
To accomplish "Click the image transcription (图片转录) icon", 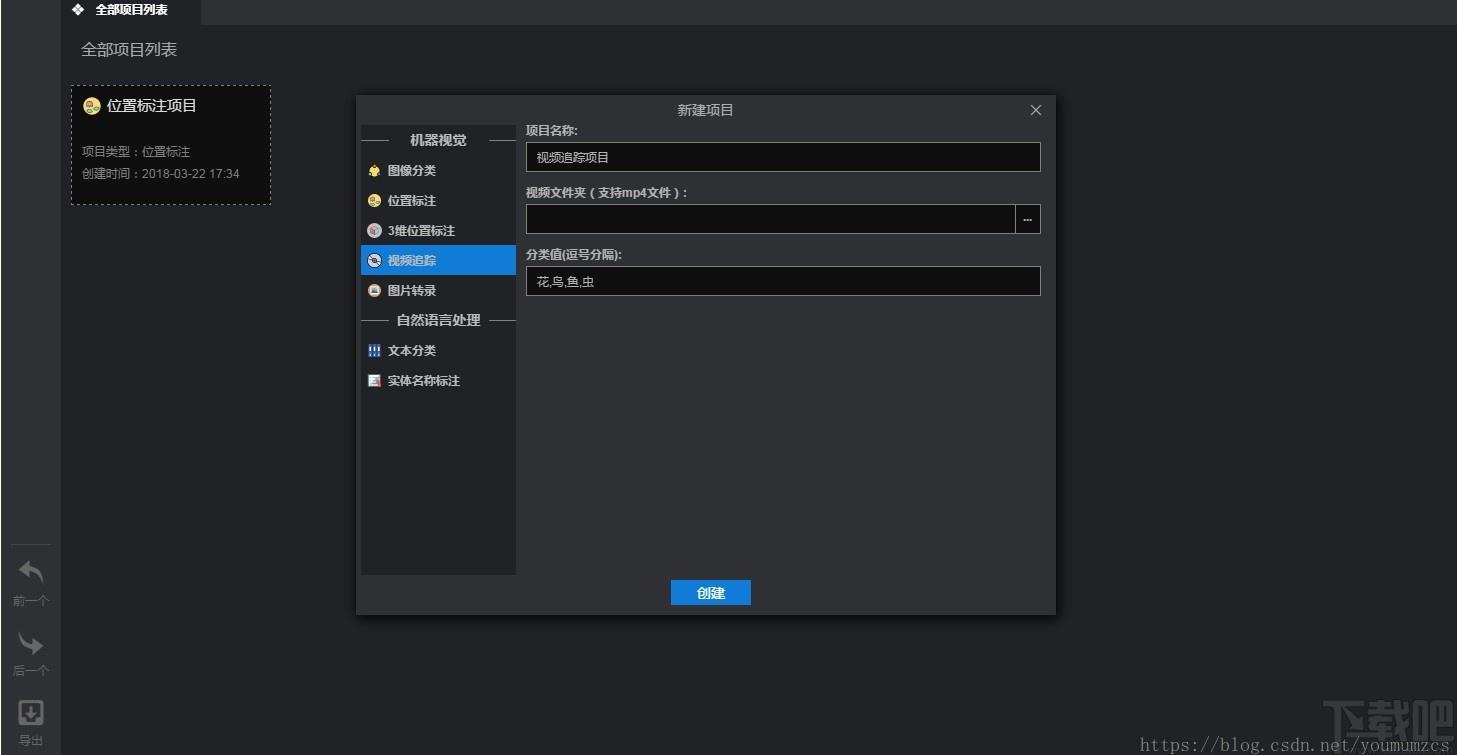I will [x=374, y=291].
